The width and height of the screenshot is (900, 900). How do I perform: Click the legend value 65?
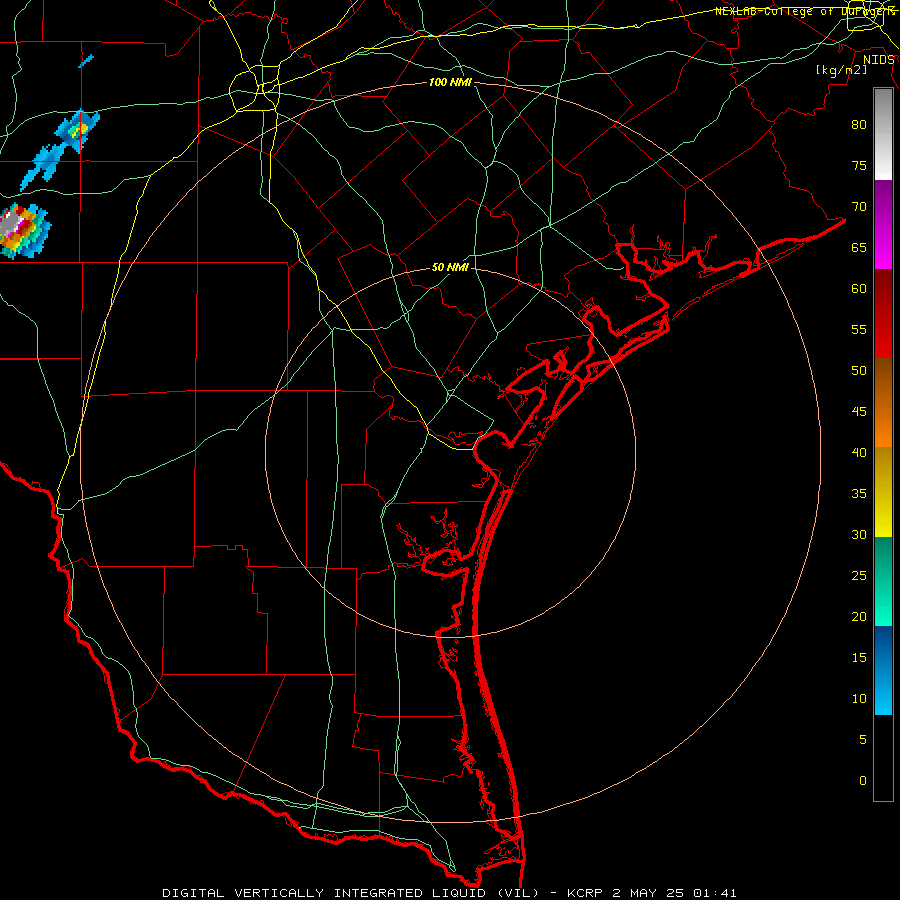pos(859,247)
